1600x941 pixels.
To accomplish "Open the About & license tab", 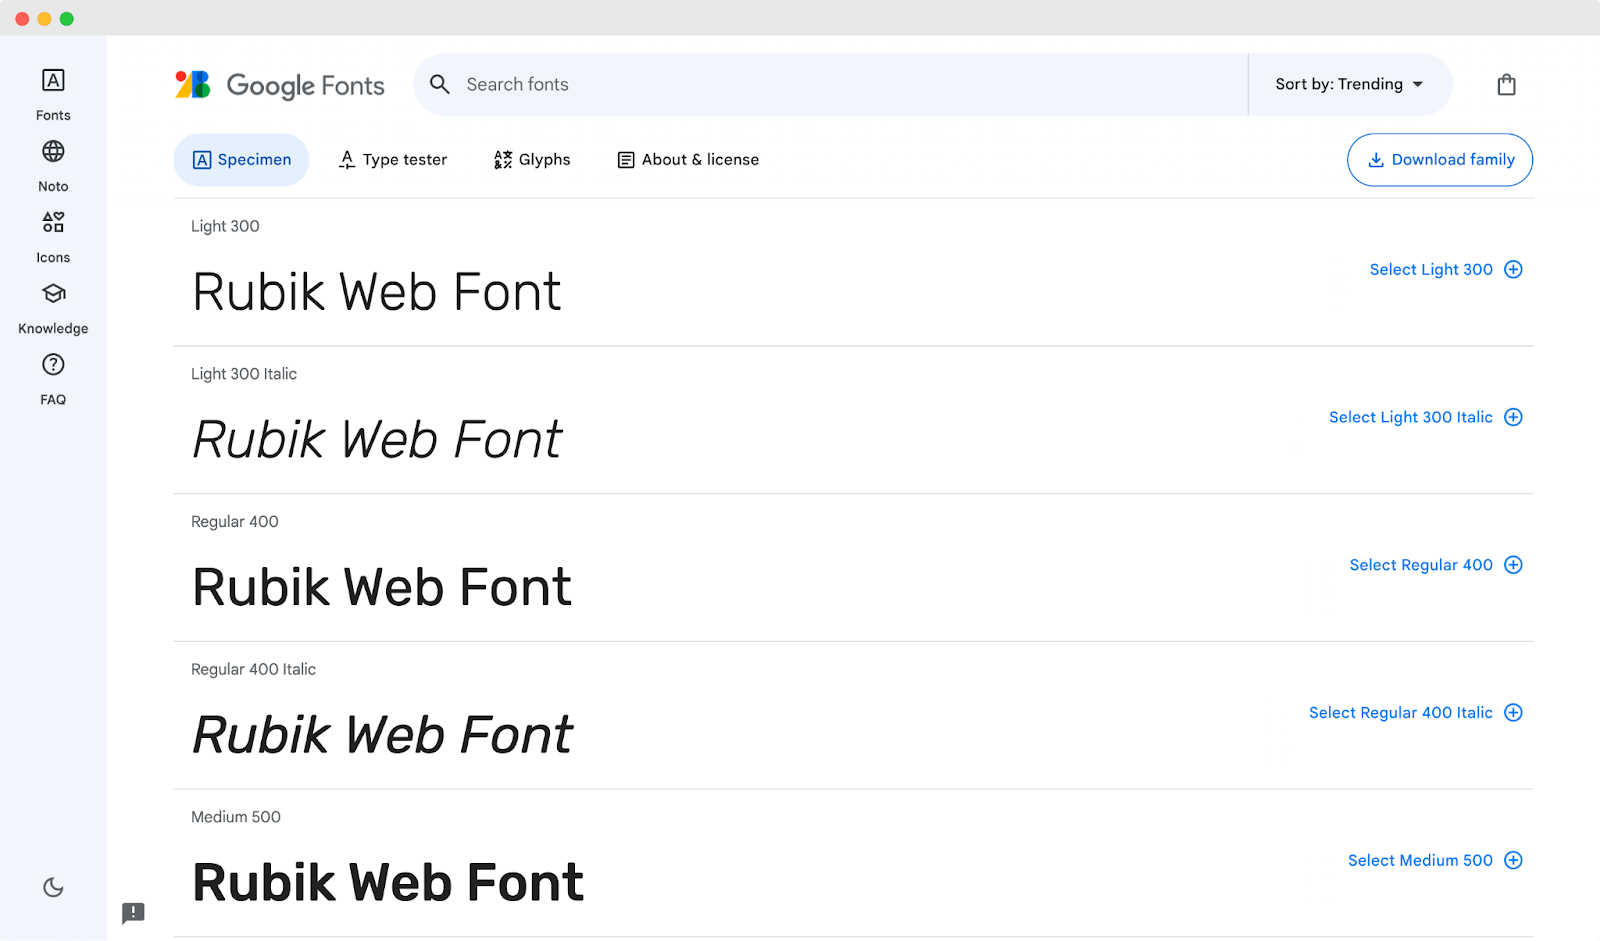I will click(687, 159).
